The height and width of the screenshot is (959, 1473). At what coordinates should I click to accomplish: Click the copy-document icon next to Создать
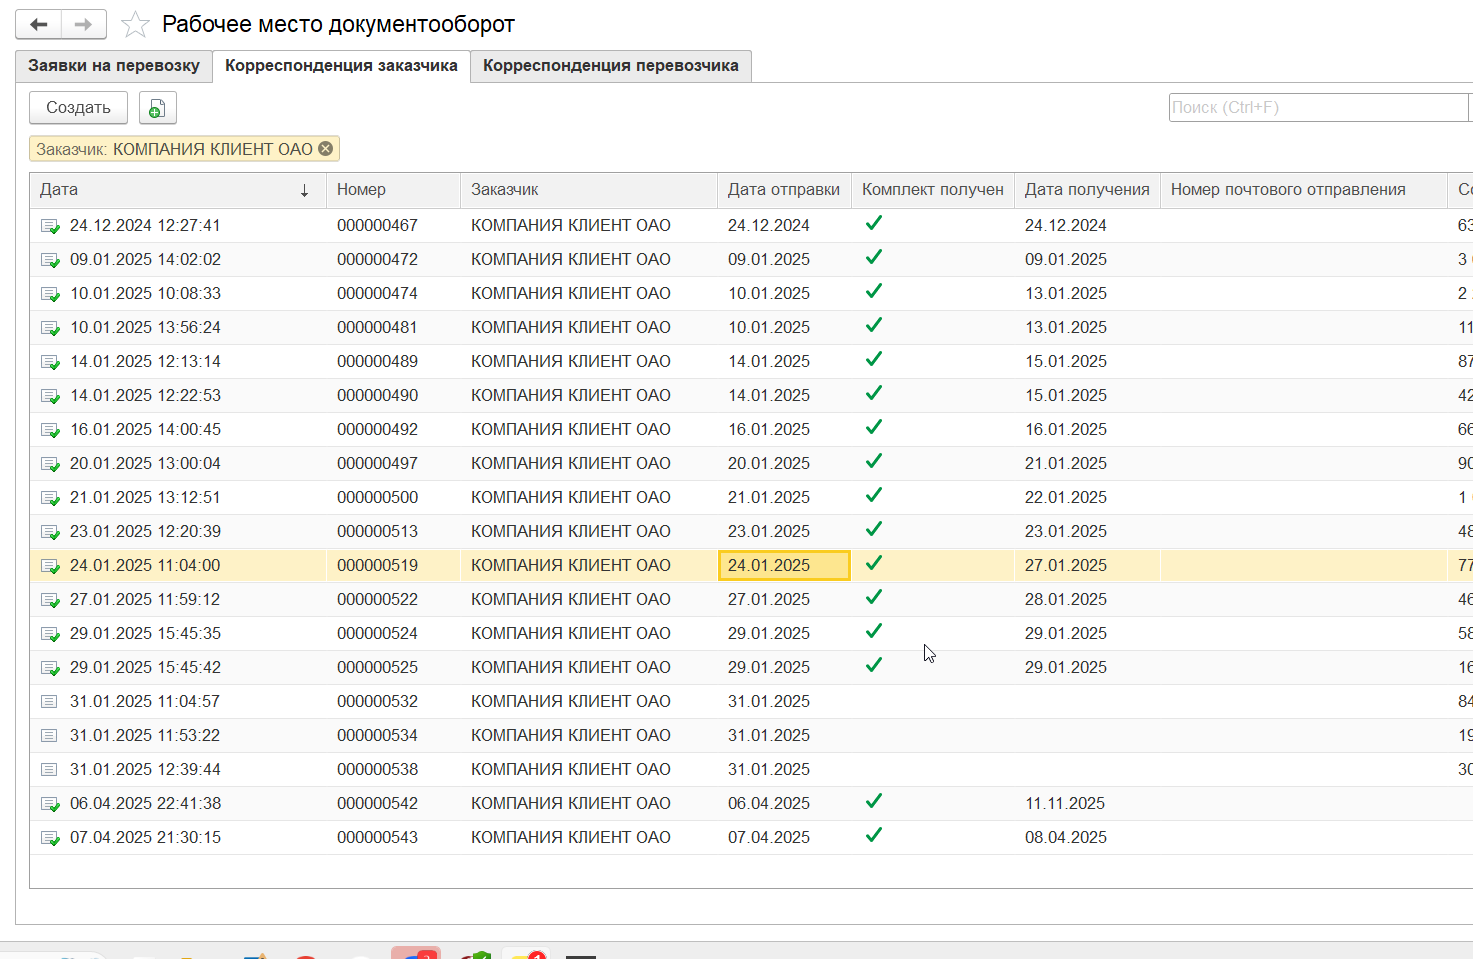coord(157,108)
